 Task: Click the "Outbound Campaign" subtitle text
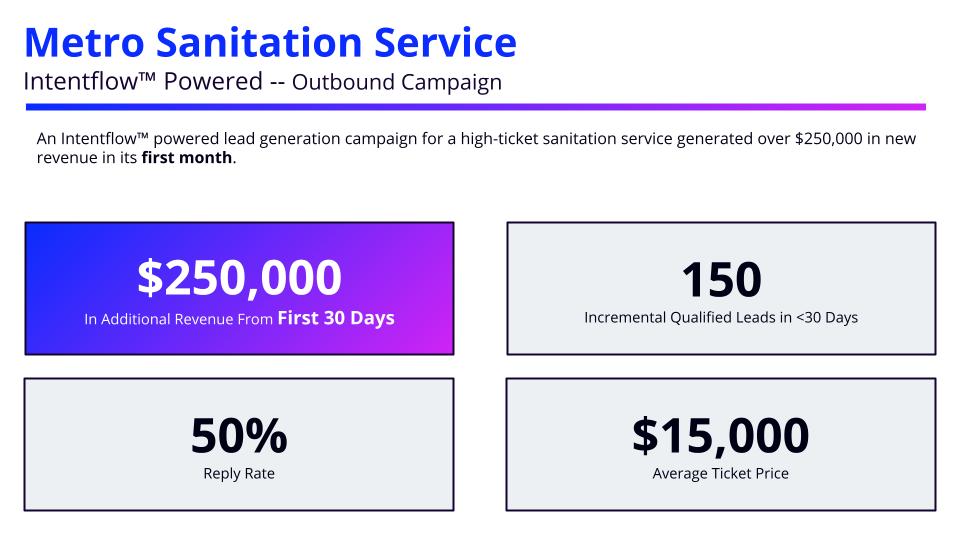pyautogui.click(x=397, y=82)
